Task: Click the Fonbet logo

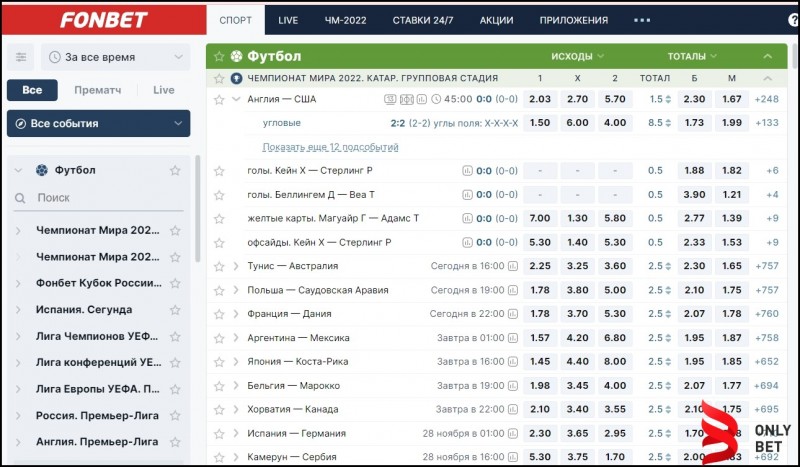Action: pyautogui.click(x=104, y=20)
